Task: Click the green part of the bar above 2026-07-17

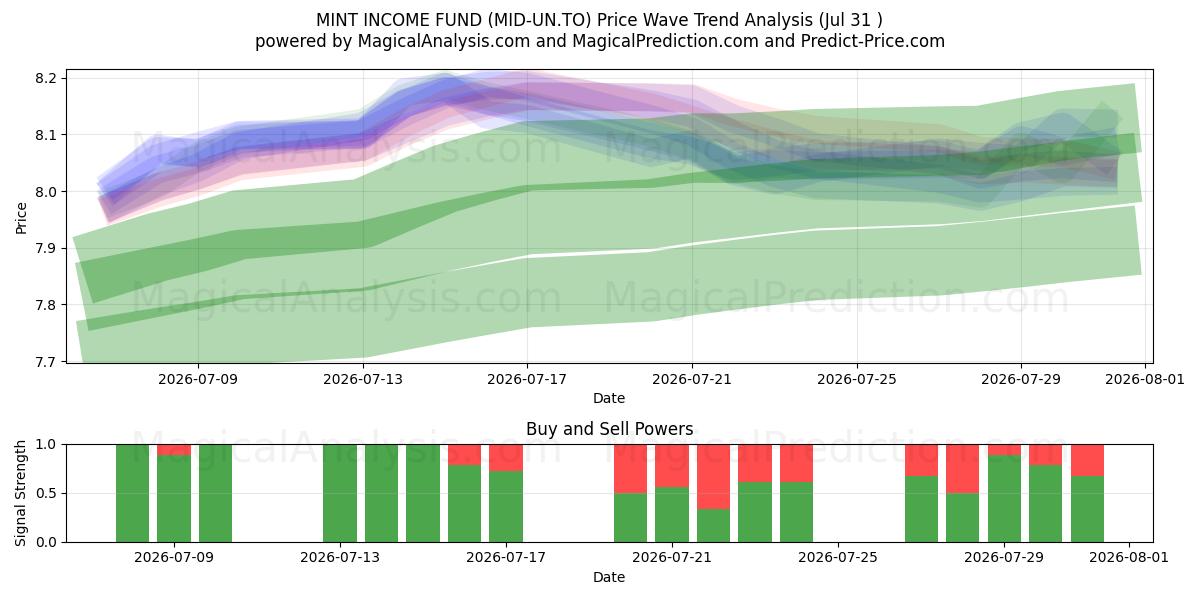Action: (506, 507)
